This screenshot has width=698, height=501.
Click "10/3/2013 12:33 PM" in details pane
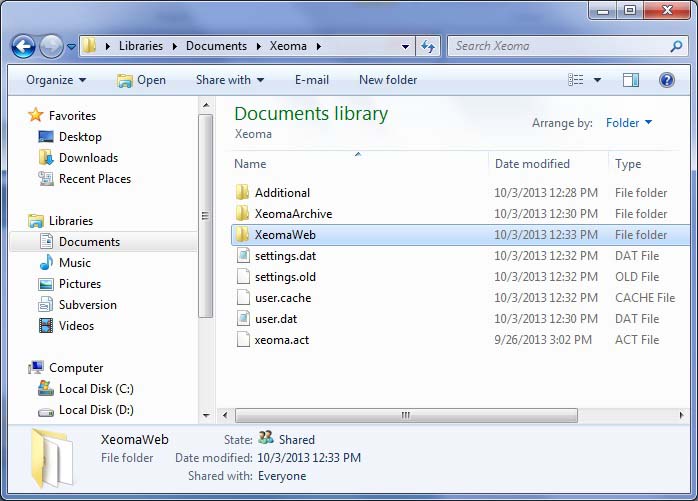tap(309, 458)
